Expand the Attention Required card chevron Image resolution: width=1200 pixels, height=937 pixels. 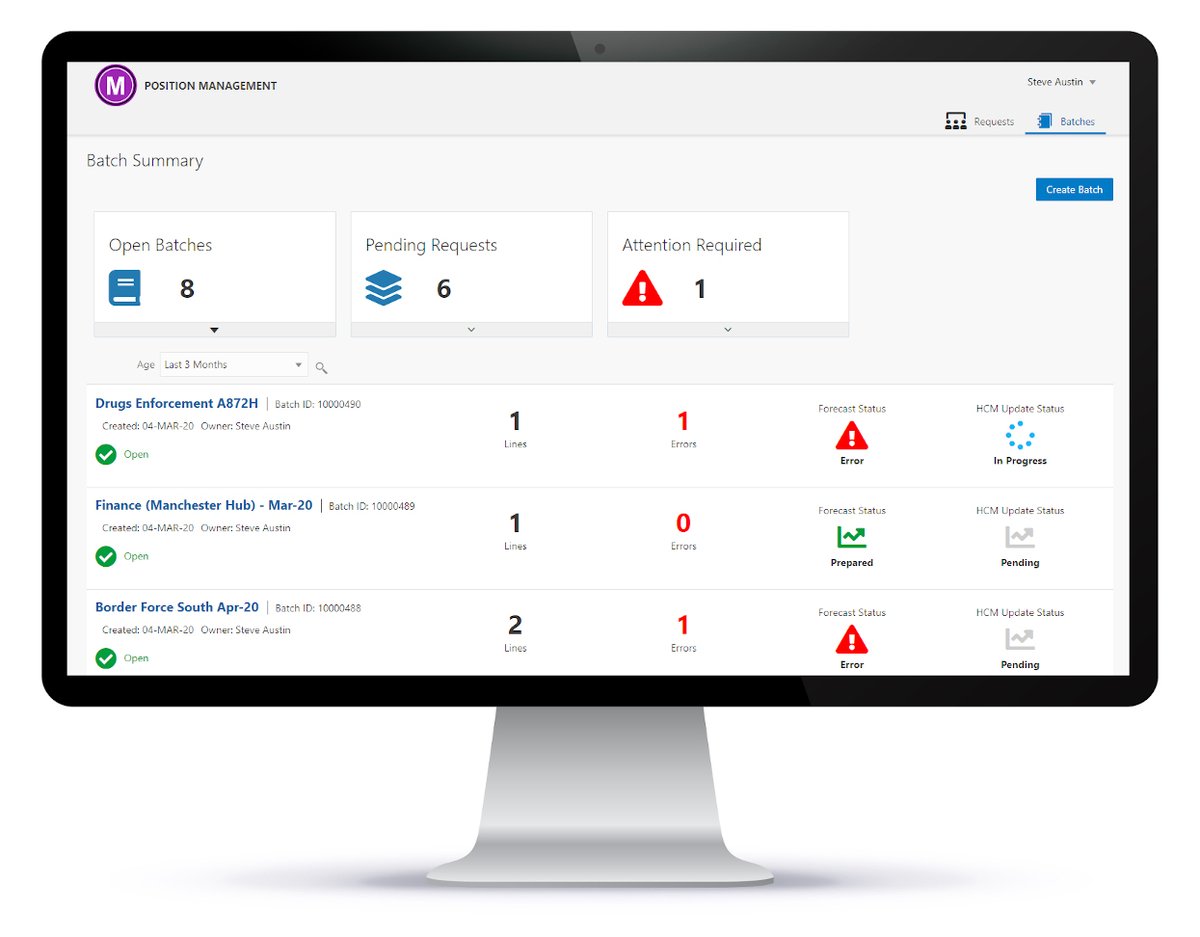click(x=728, y=330)
